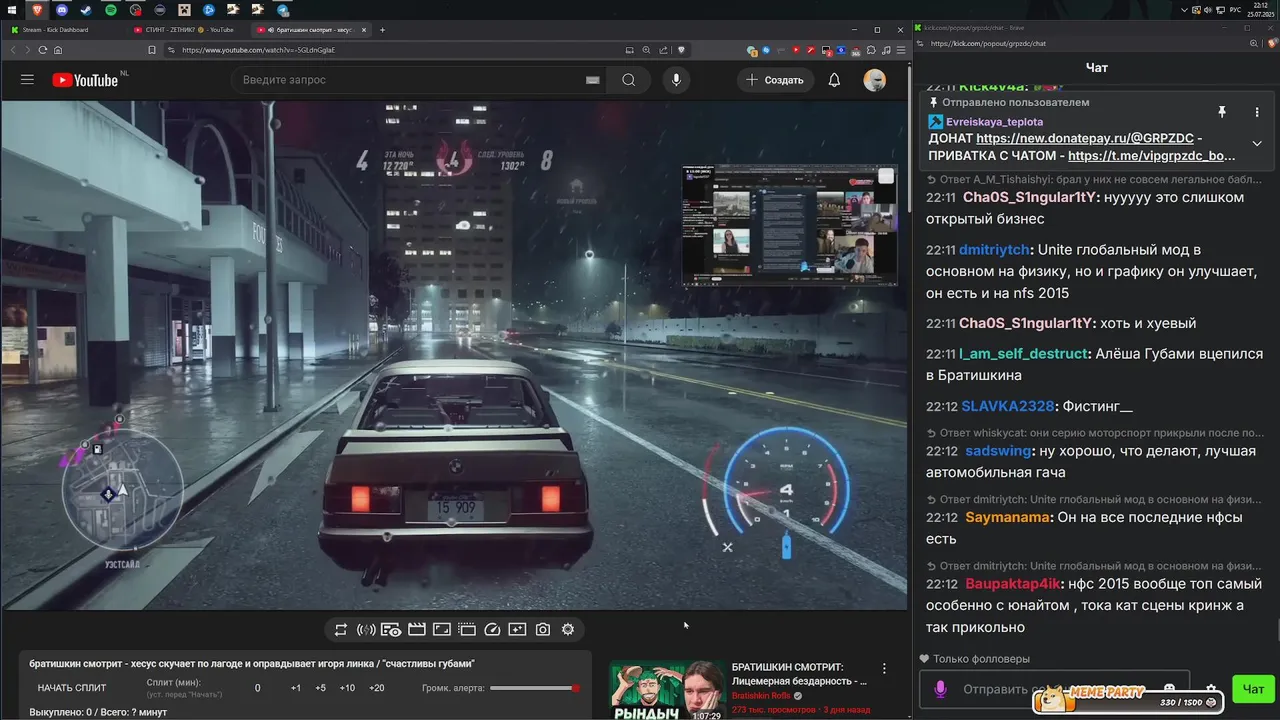The width and height of the screenshot is (1280, 720).
Task: Start voice search with microphone icon
Action: 676,80
